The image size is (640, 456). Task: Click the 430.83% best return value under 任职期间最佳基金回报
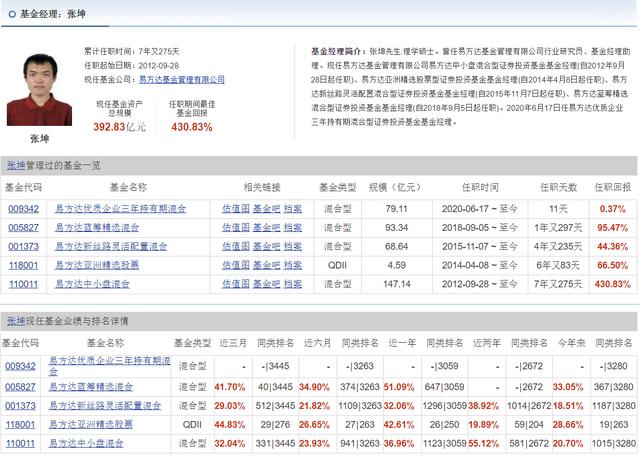point(192,127)
